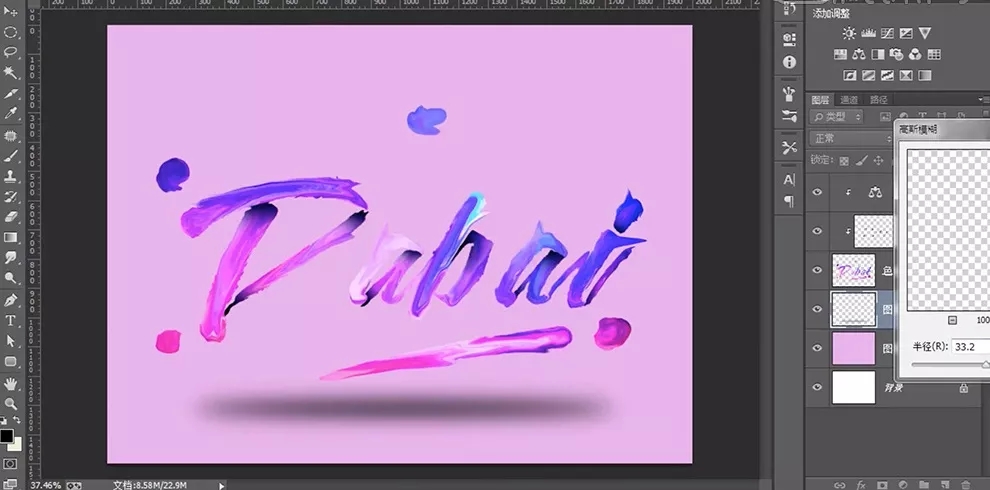Open the layer filter 类型 dropdown
The image size is (990, 490).
point(837,117)
